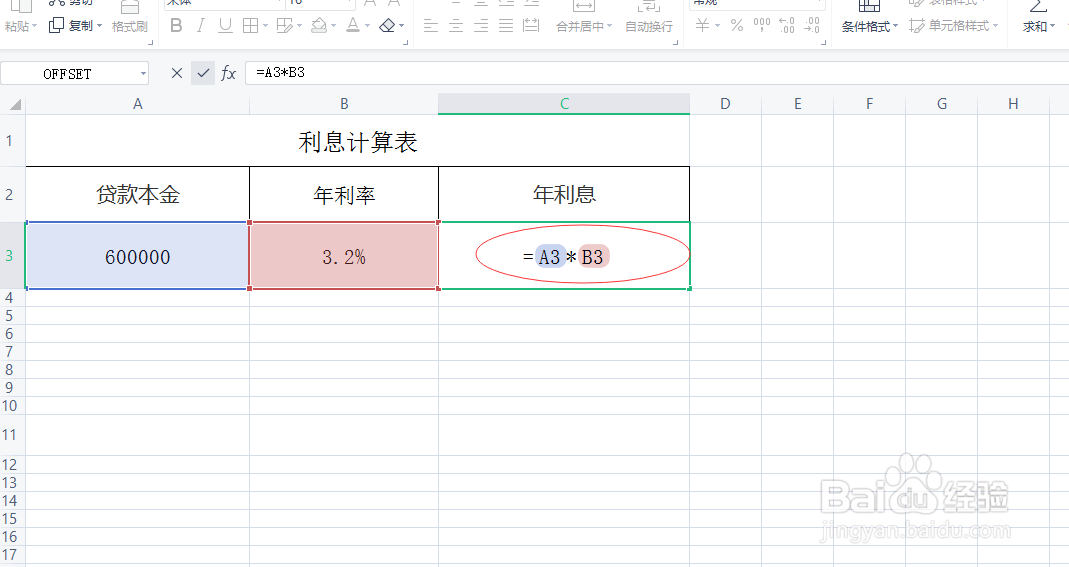This screenshot has height=567, width=1069.
Task: Expand the 复制 copy options arrow
Action: pos(100,27)
